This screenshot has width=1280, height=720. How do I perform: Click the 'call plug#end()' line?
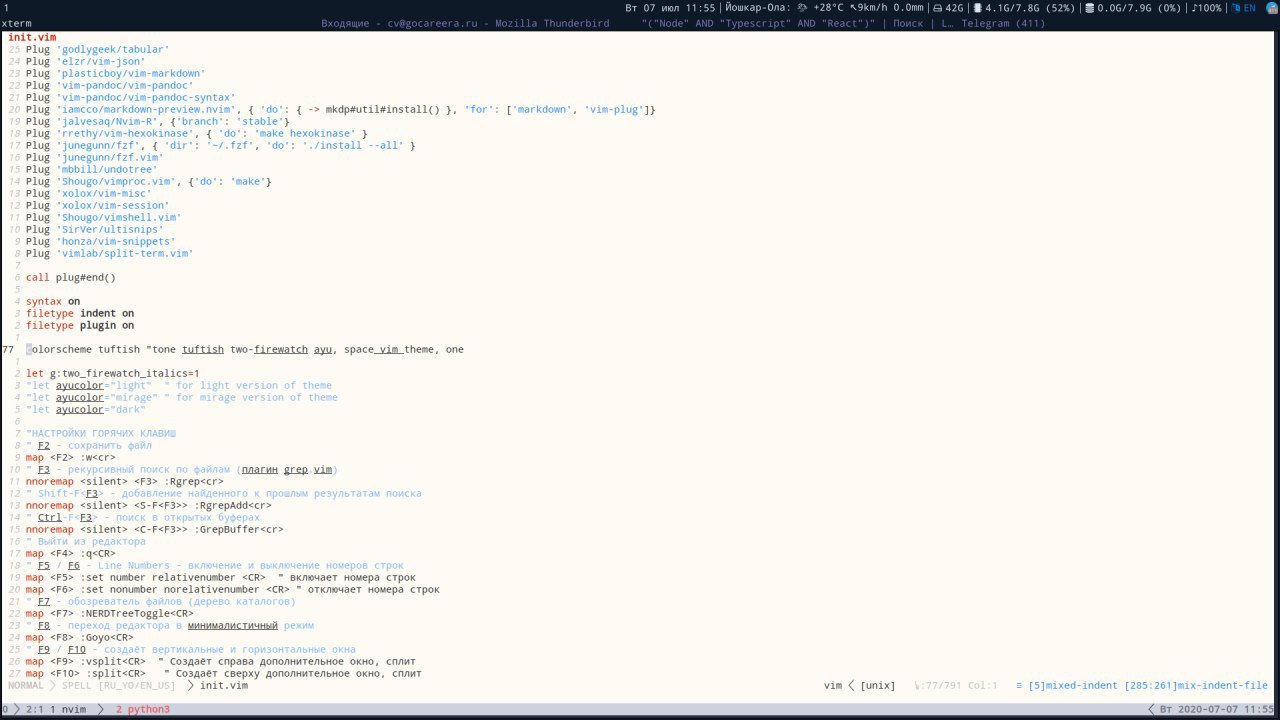[71, 277]
